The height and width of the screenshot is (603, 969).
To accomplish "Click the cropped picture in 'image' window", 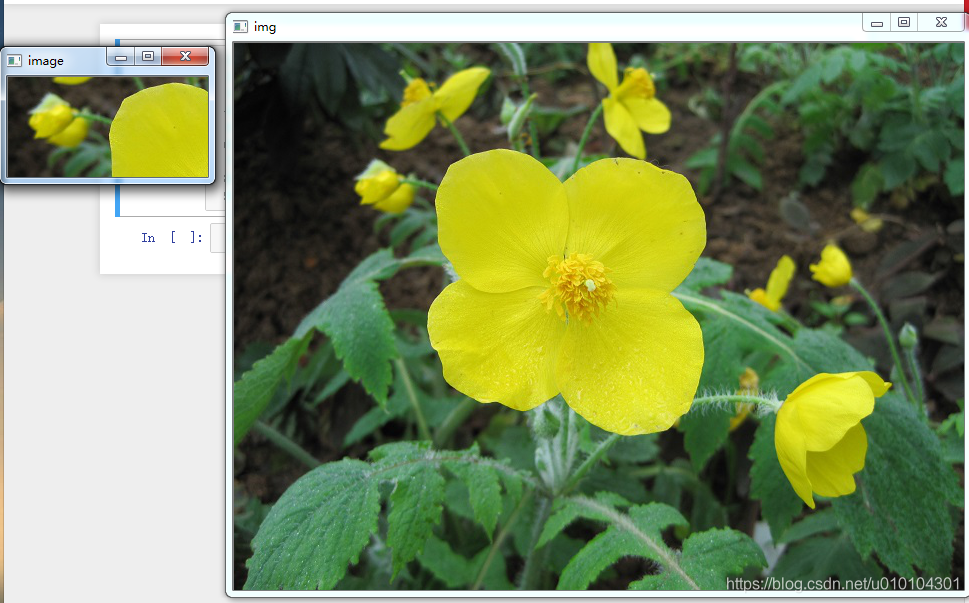I will click(x=108, y=127).
